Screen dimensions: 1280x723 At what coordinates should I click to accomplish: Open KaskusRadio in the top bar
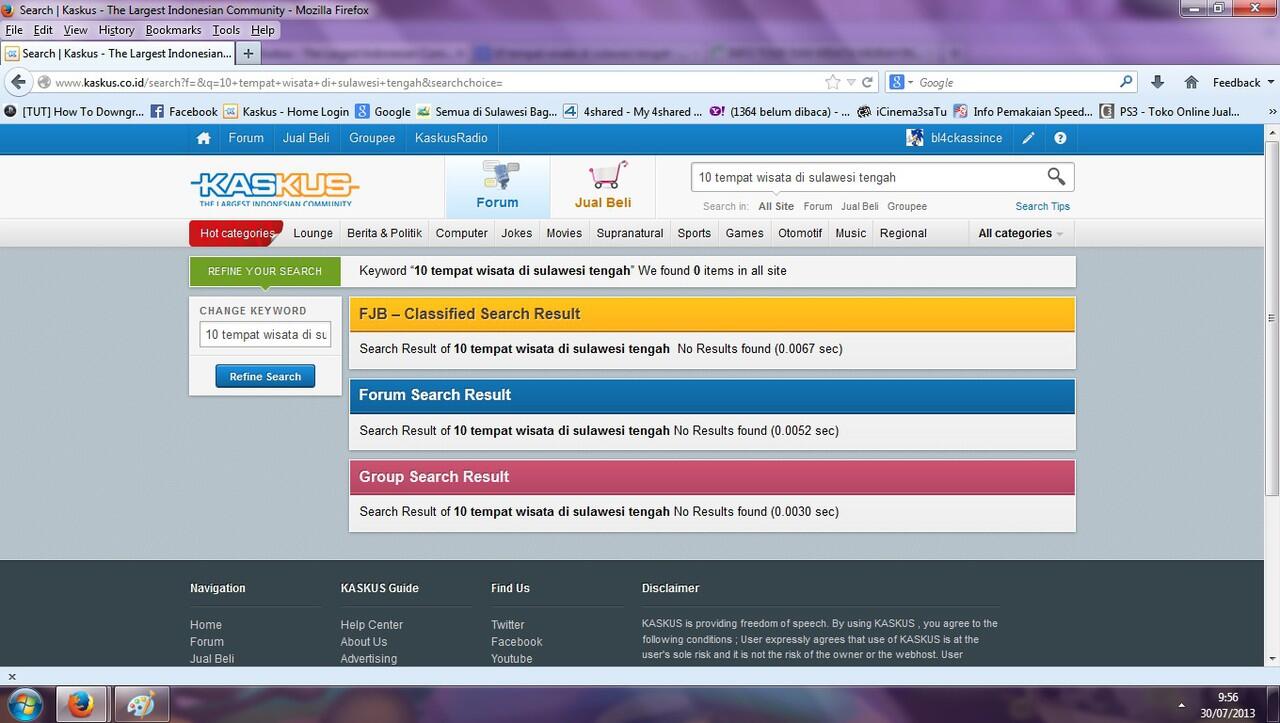(451, 138)
